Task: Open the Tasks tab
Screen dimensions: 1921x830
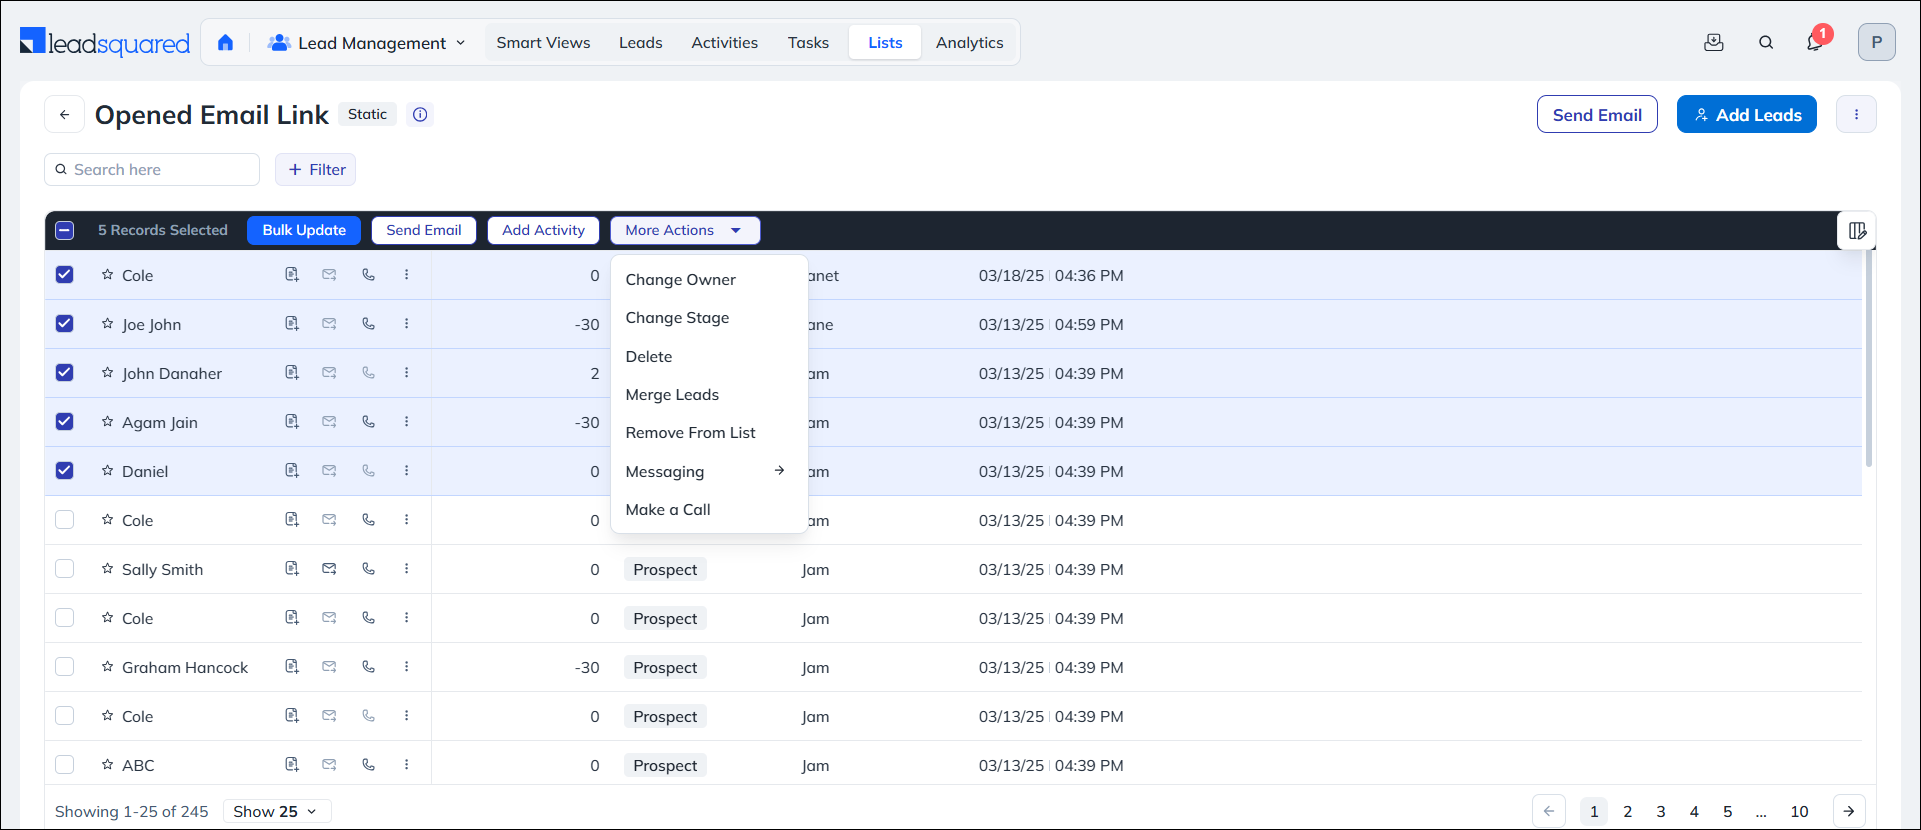Action: coord(808,43)
